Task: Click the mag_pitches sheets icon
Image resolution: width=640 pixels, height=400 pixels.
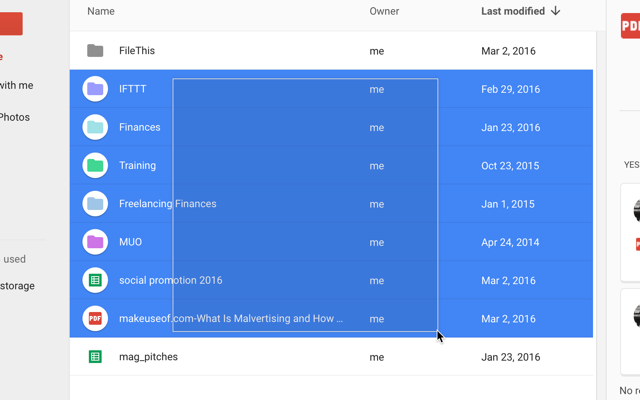Action: pos(95,357)
